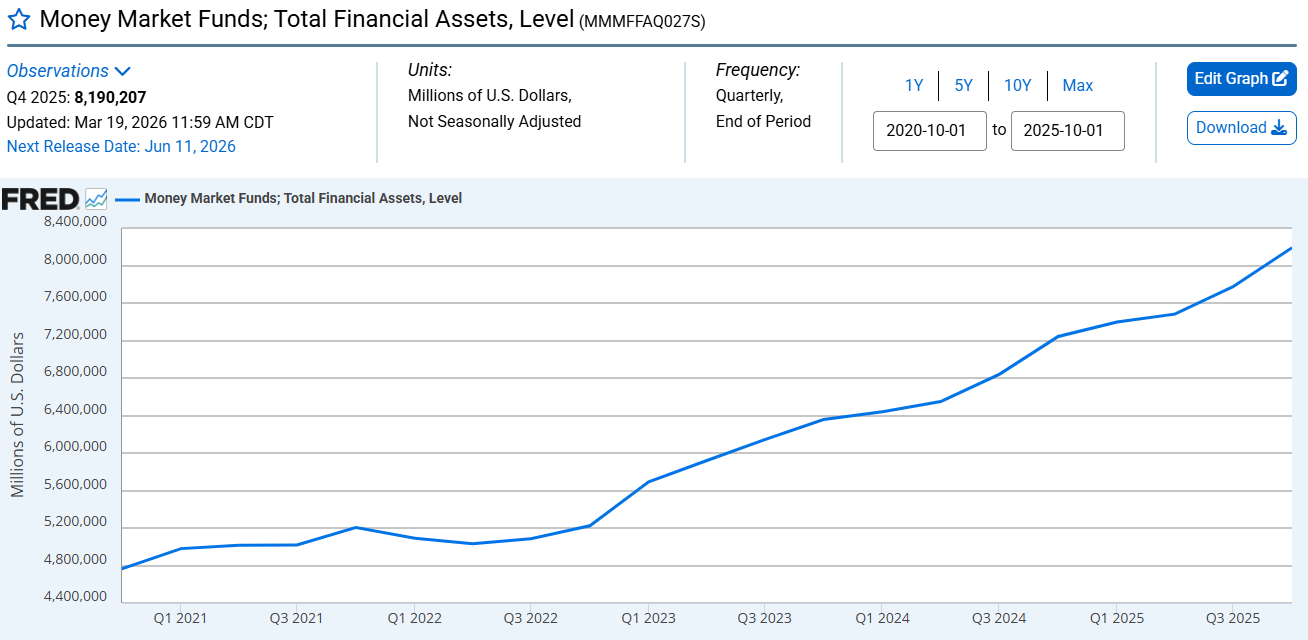Switch to the Max range view

[x=1077, y=85]
